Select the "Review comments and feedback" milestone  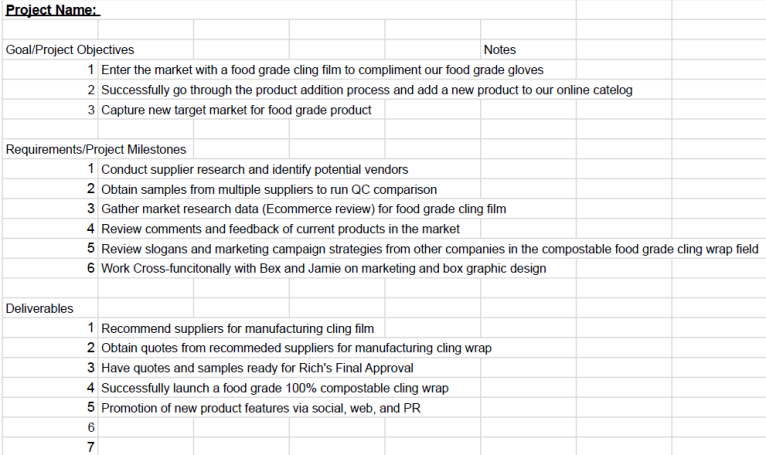(280, 229)
